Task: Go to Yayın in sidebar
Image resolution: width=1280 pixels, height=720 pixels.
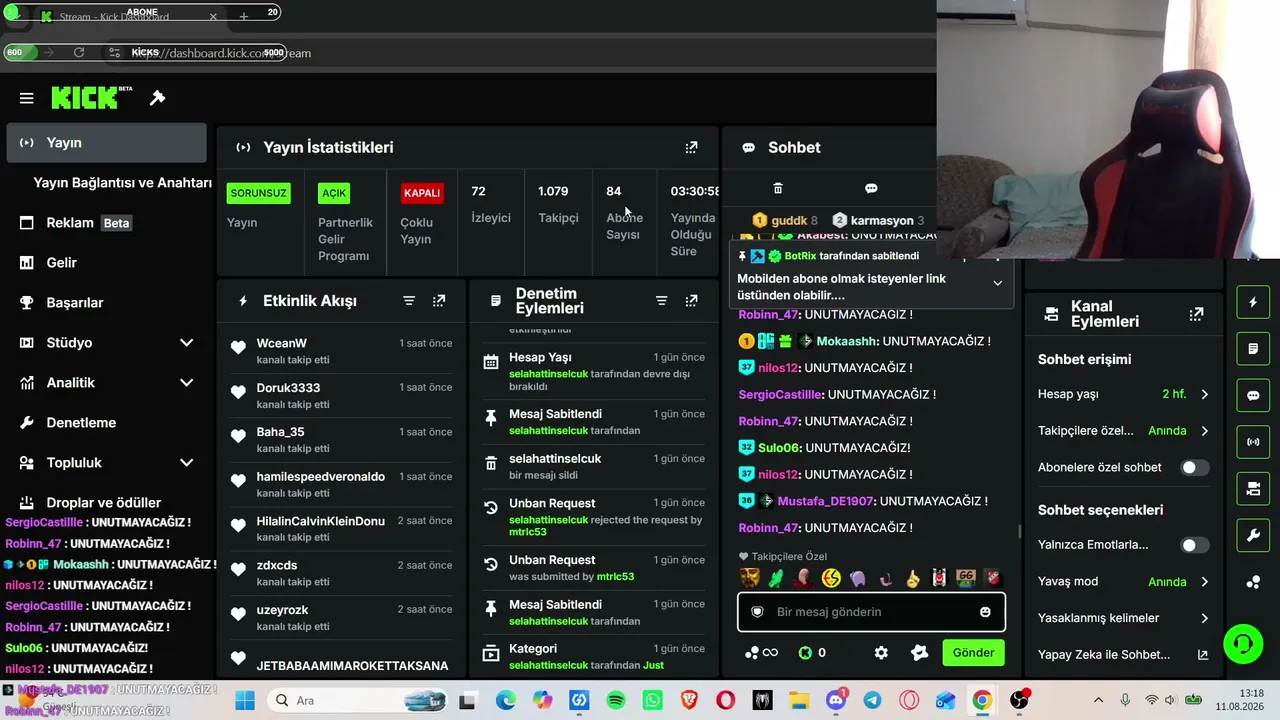Action: tap(107, 143)
